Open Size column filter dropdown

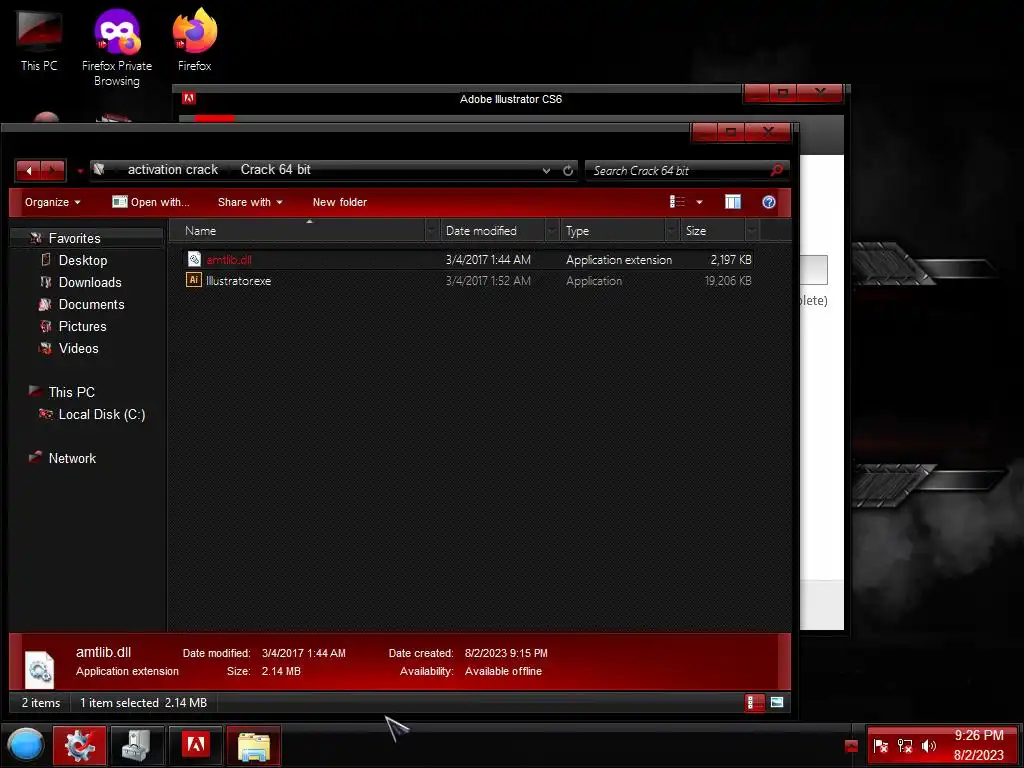[x=752, y=231]
